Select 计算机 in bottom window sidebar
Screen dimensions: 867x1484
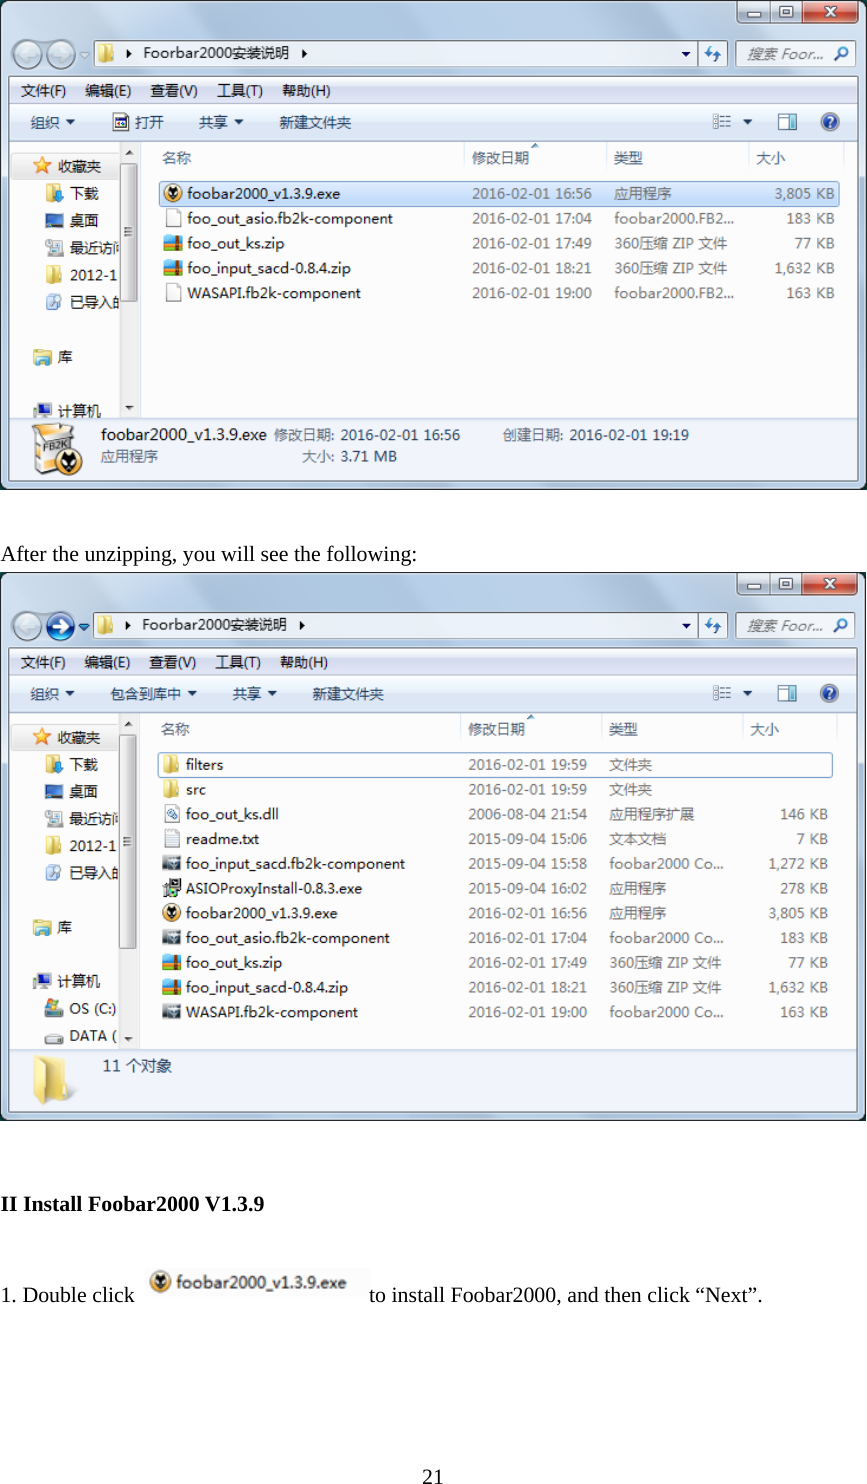pyautogui.click(x=67, y=981)
